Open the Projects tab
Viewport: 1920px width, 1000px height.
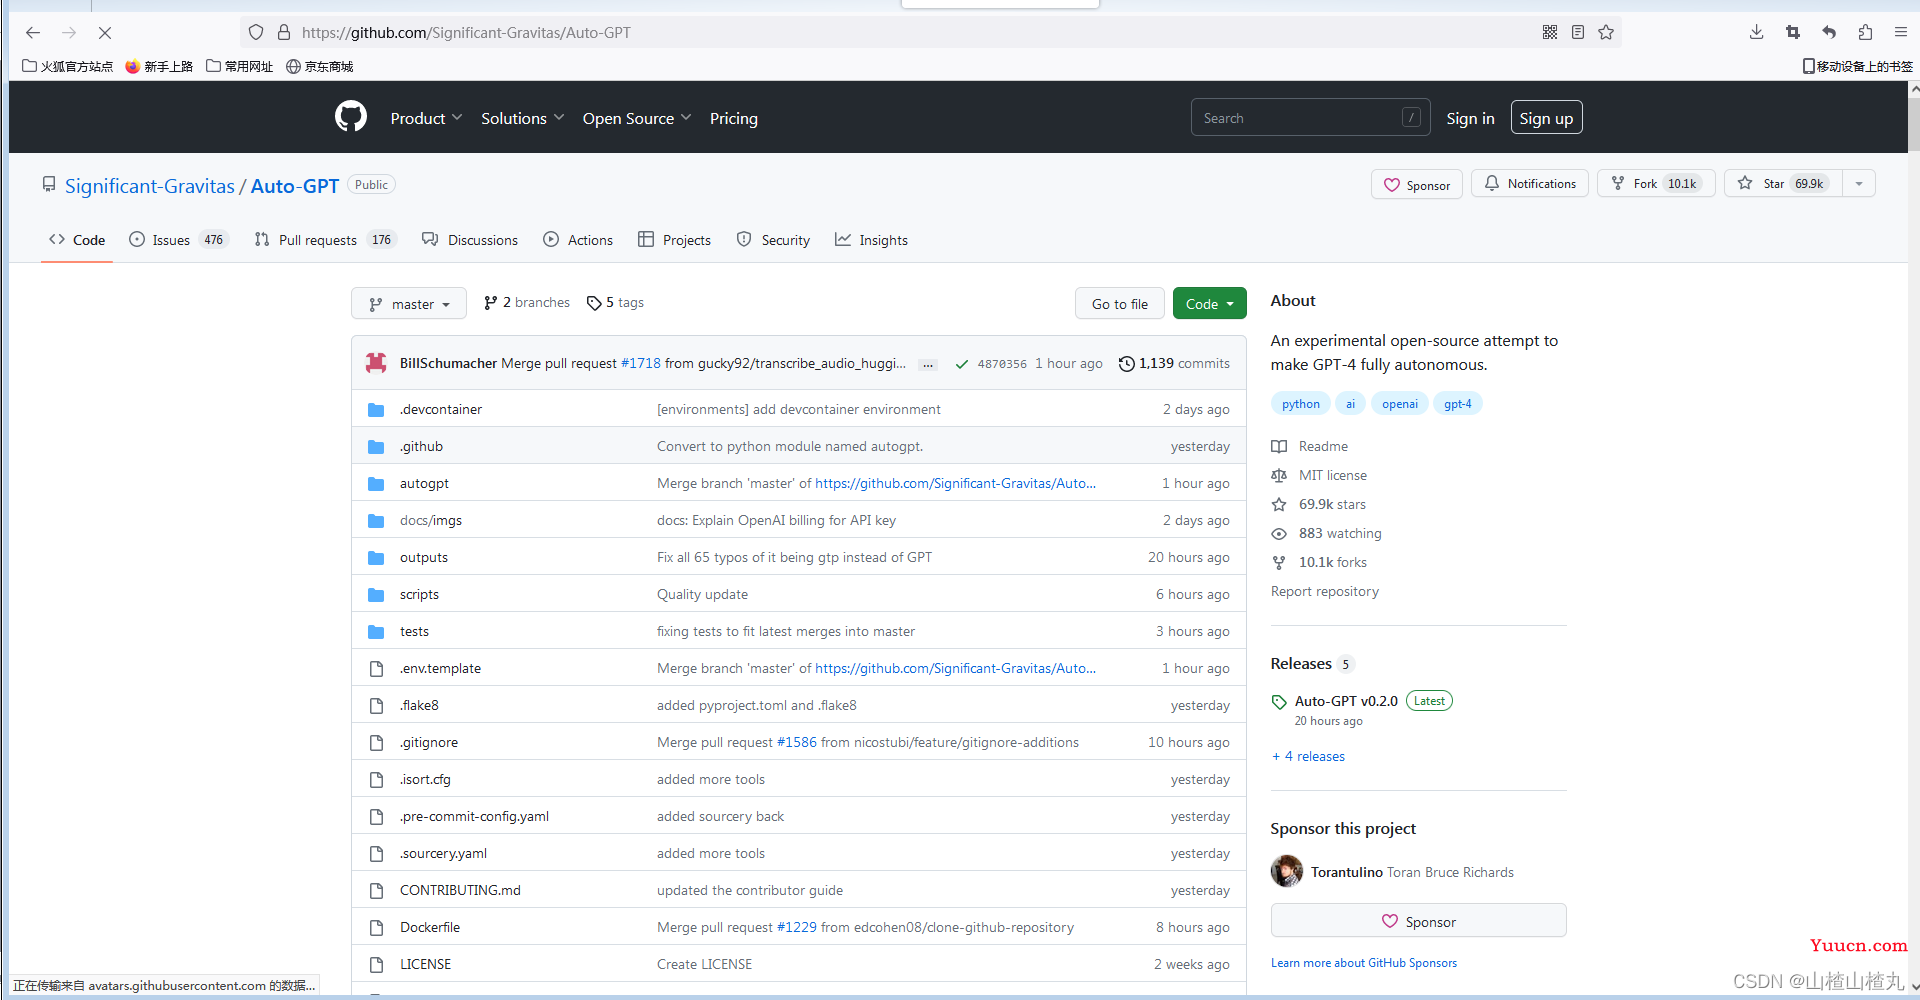[x=674, y=239]
